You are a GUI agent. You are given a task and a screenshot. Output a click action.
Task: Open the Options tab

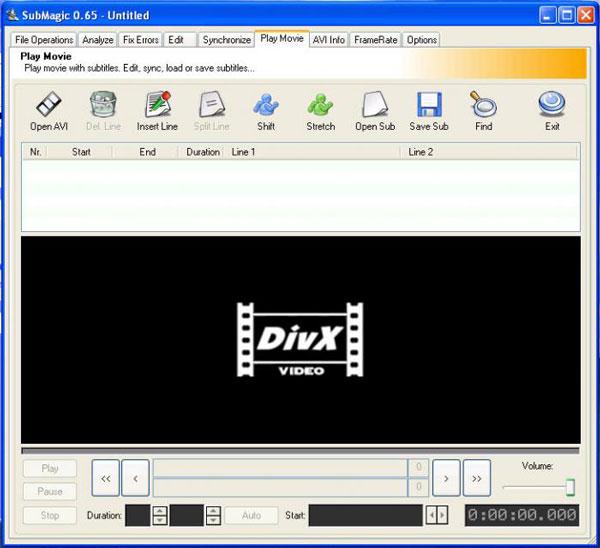pyautogui.click(x=421, y=40)
